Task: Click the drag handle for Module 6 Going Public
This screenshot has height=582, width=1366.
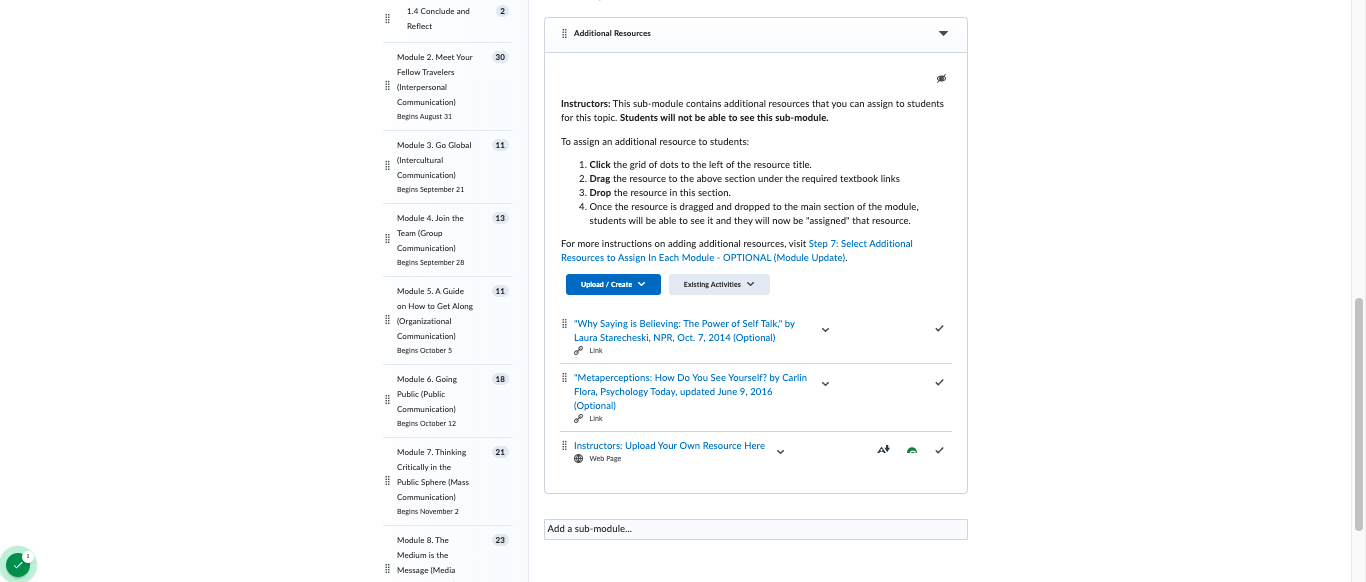Action: click(x=387, y=400)
